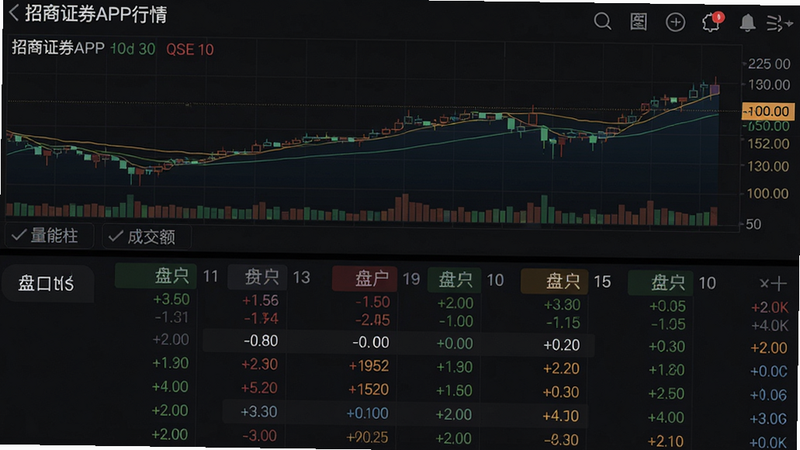Click the +1.56 value
The width and height of the screenshot is (800, 450).
pos(260,301)
